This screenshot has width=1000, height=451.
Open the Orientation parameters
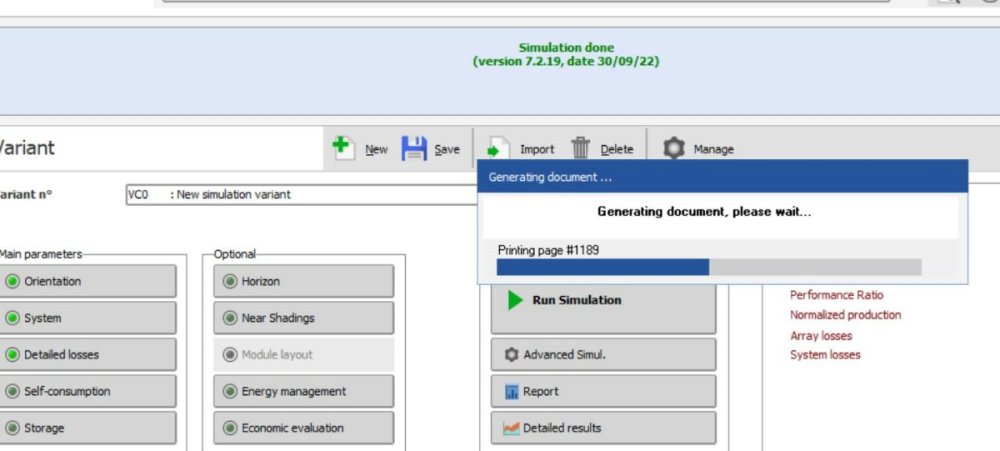click(88, 282)
